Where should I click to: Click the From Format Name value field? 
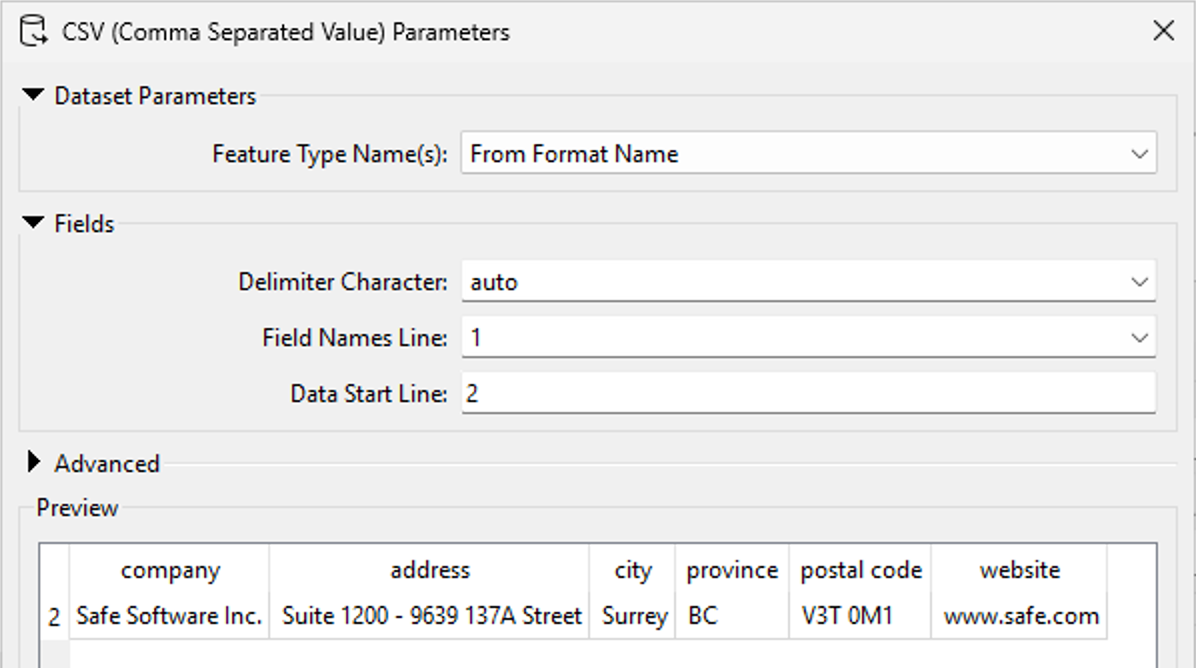[x=700, y=153]
